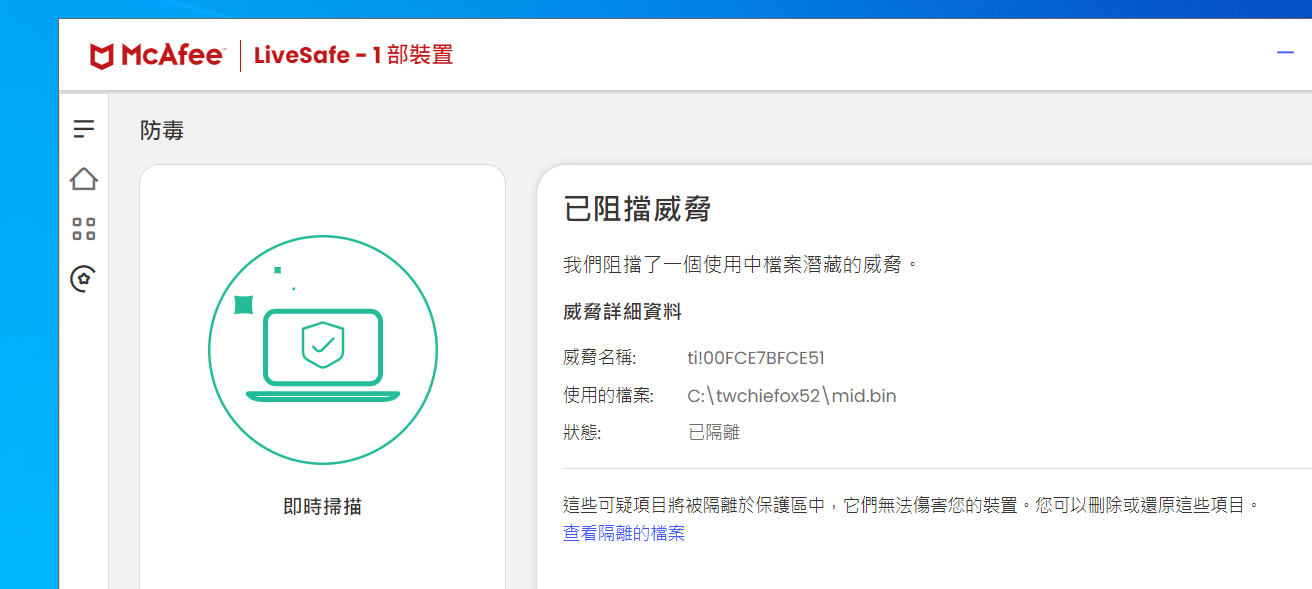Image resolution: width=1312 pixels, height=589 pixels.
Task: Click the 狀態 field label
Action: coord(582,433)
